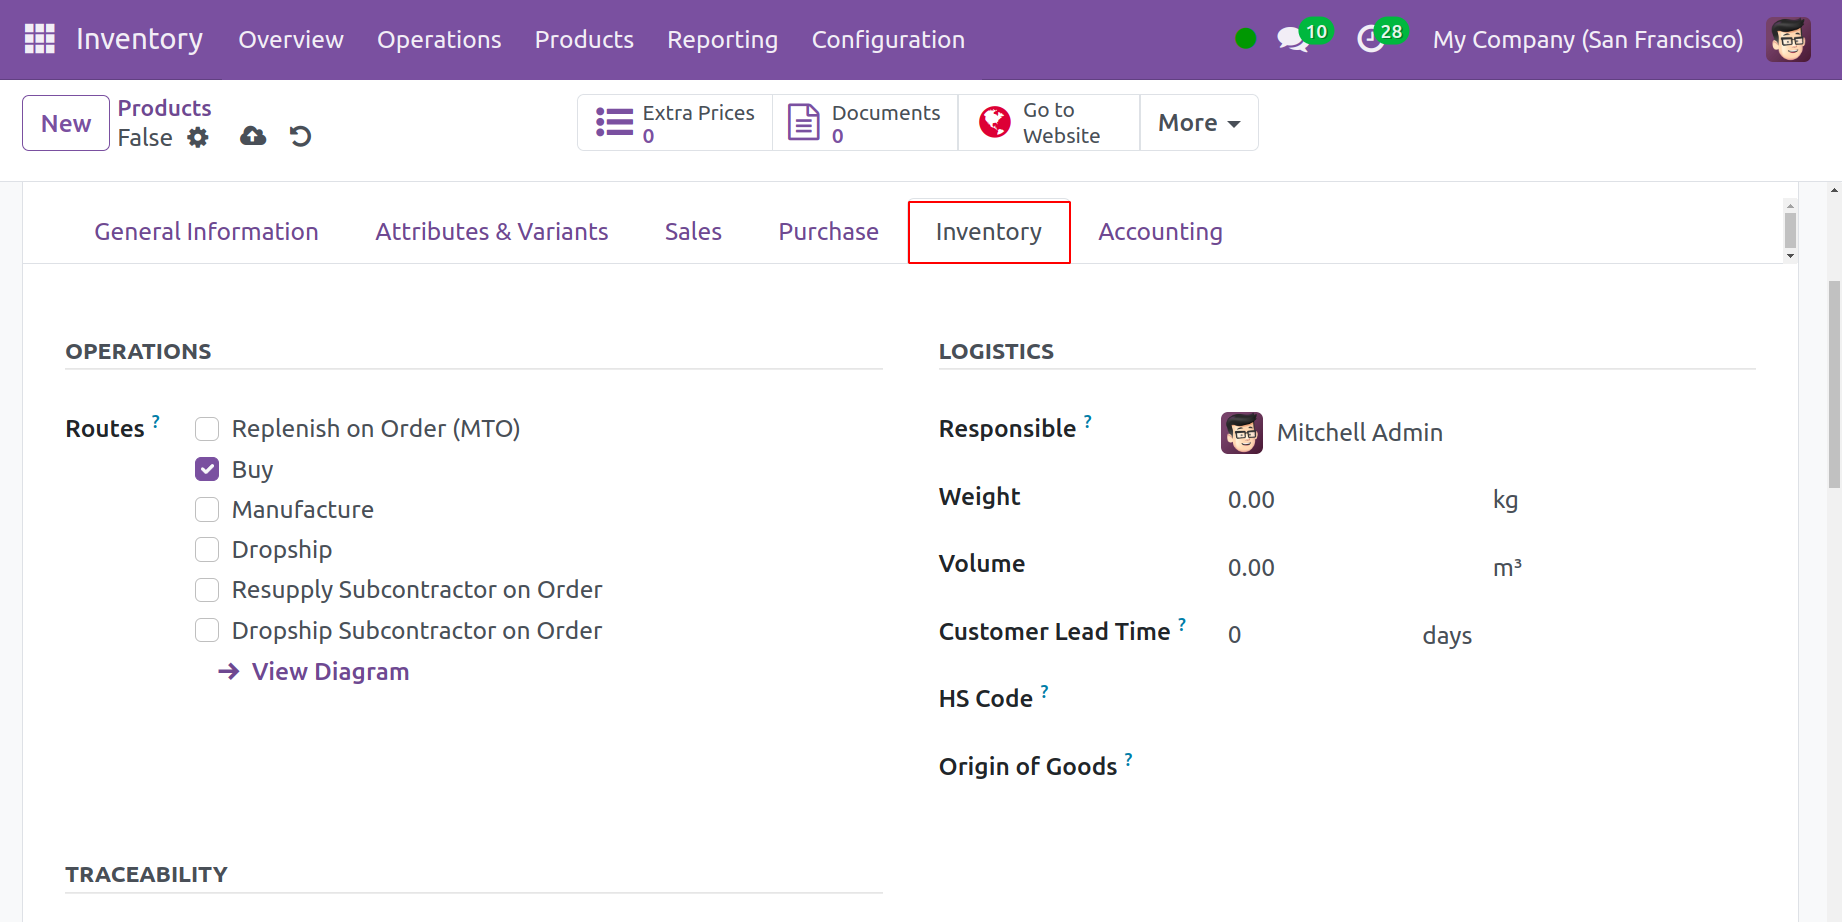Open the apps grid home menu
This screenshot has width=1842, height=922.
pos(40,39)
